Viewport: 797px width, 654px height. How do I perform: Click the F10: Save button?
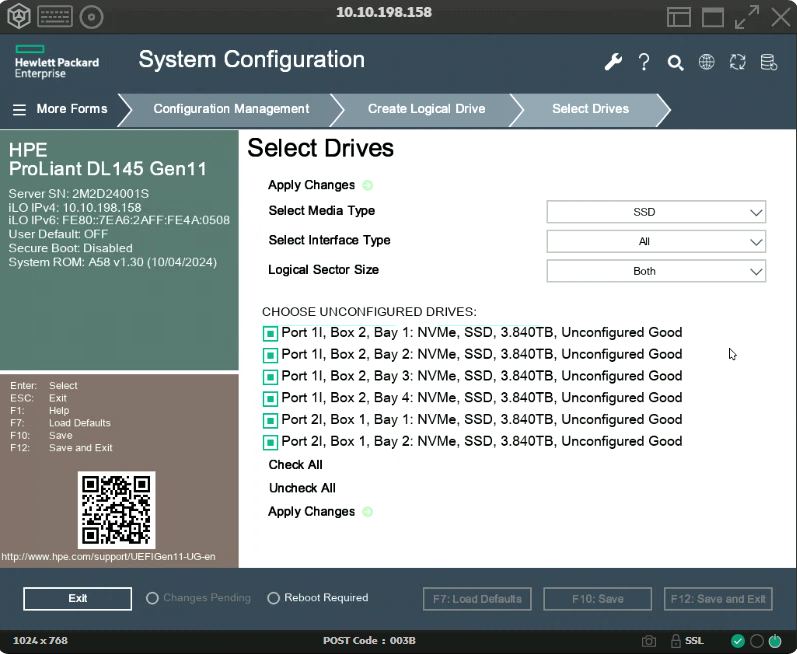pos(598,599)
